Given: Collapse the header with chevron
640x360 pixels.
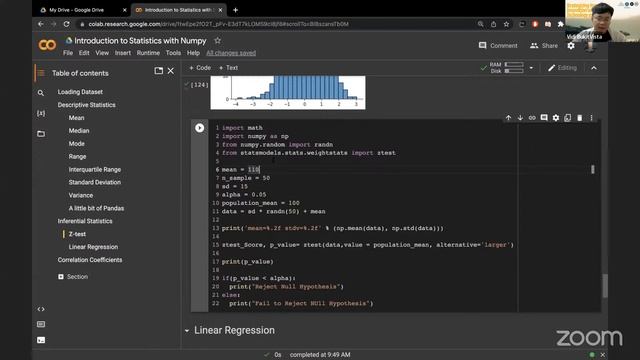Looking at the screenshot, I should point(594,68).
